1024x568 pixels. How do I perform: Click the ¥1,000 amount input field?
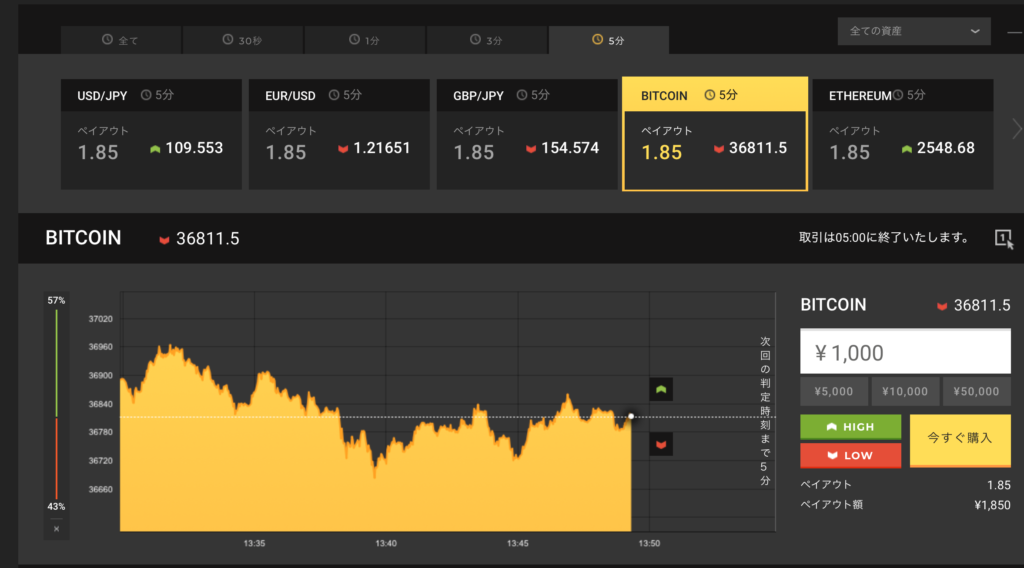point(905,352)
